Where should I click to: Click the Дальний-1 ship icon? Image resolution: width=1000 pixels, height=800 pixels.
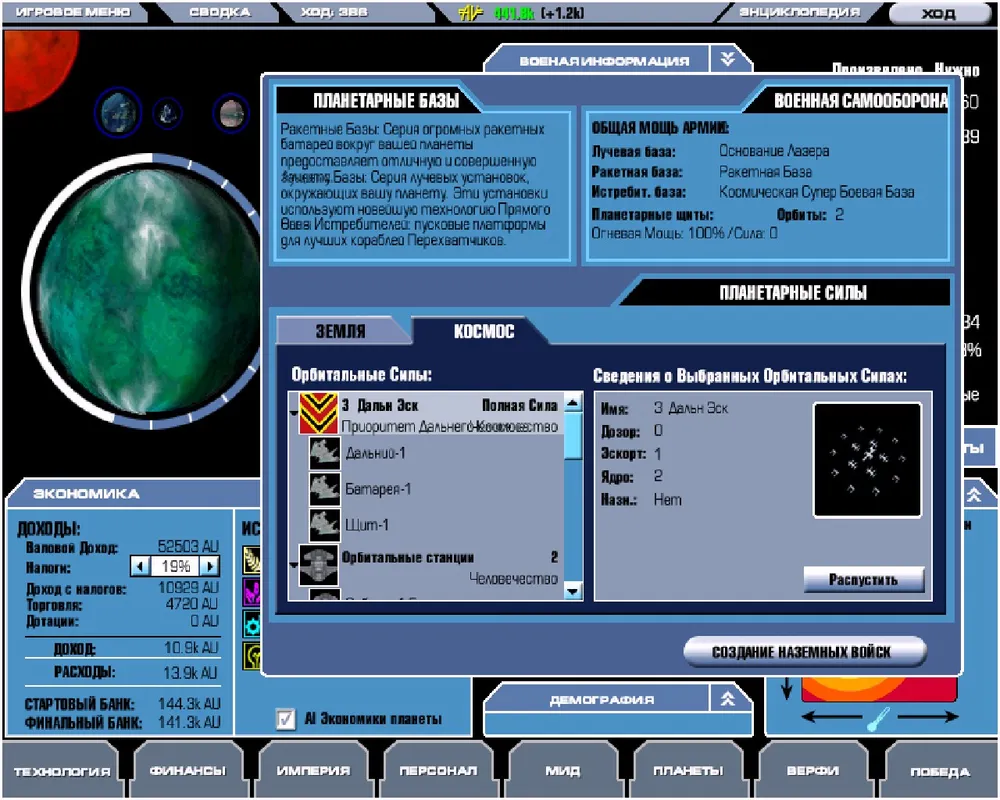tap(323, 454)
